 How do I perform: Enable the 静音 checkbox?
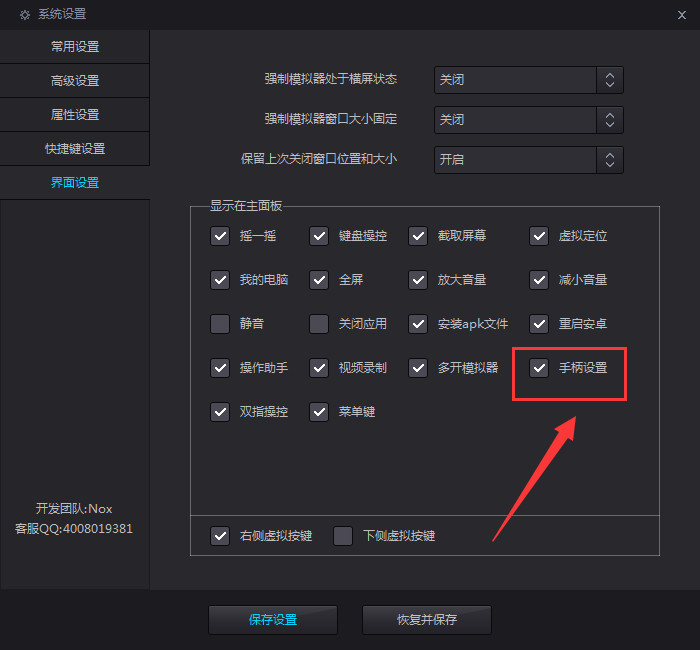click(x=220, y=324)
